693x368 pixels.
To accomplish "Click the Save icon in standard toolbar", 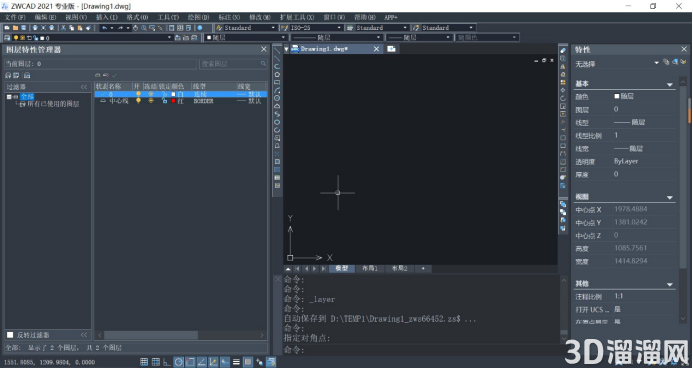I will [x=23, y=28].
